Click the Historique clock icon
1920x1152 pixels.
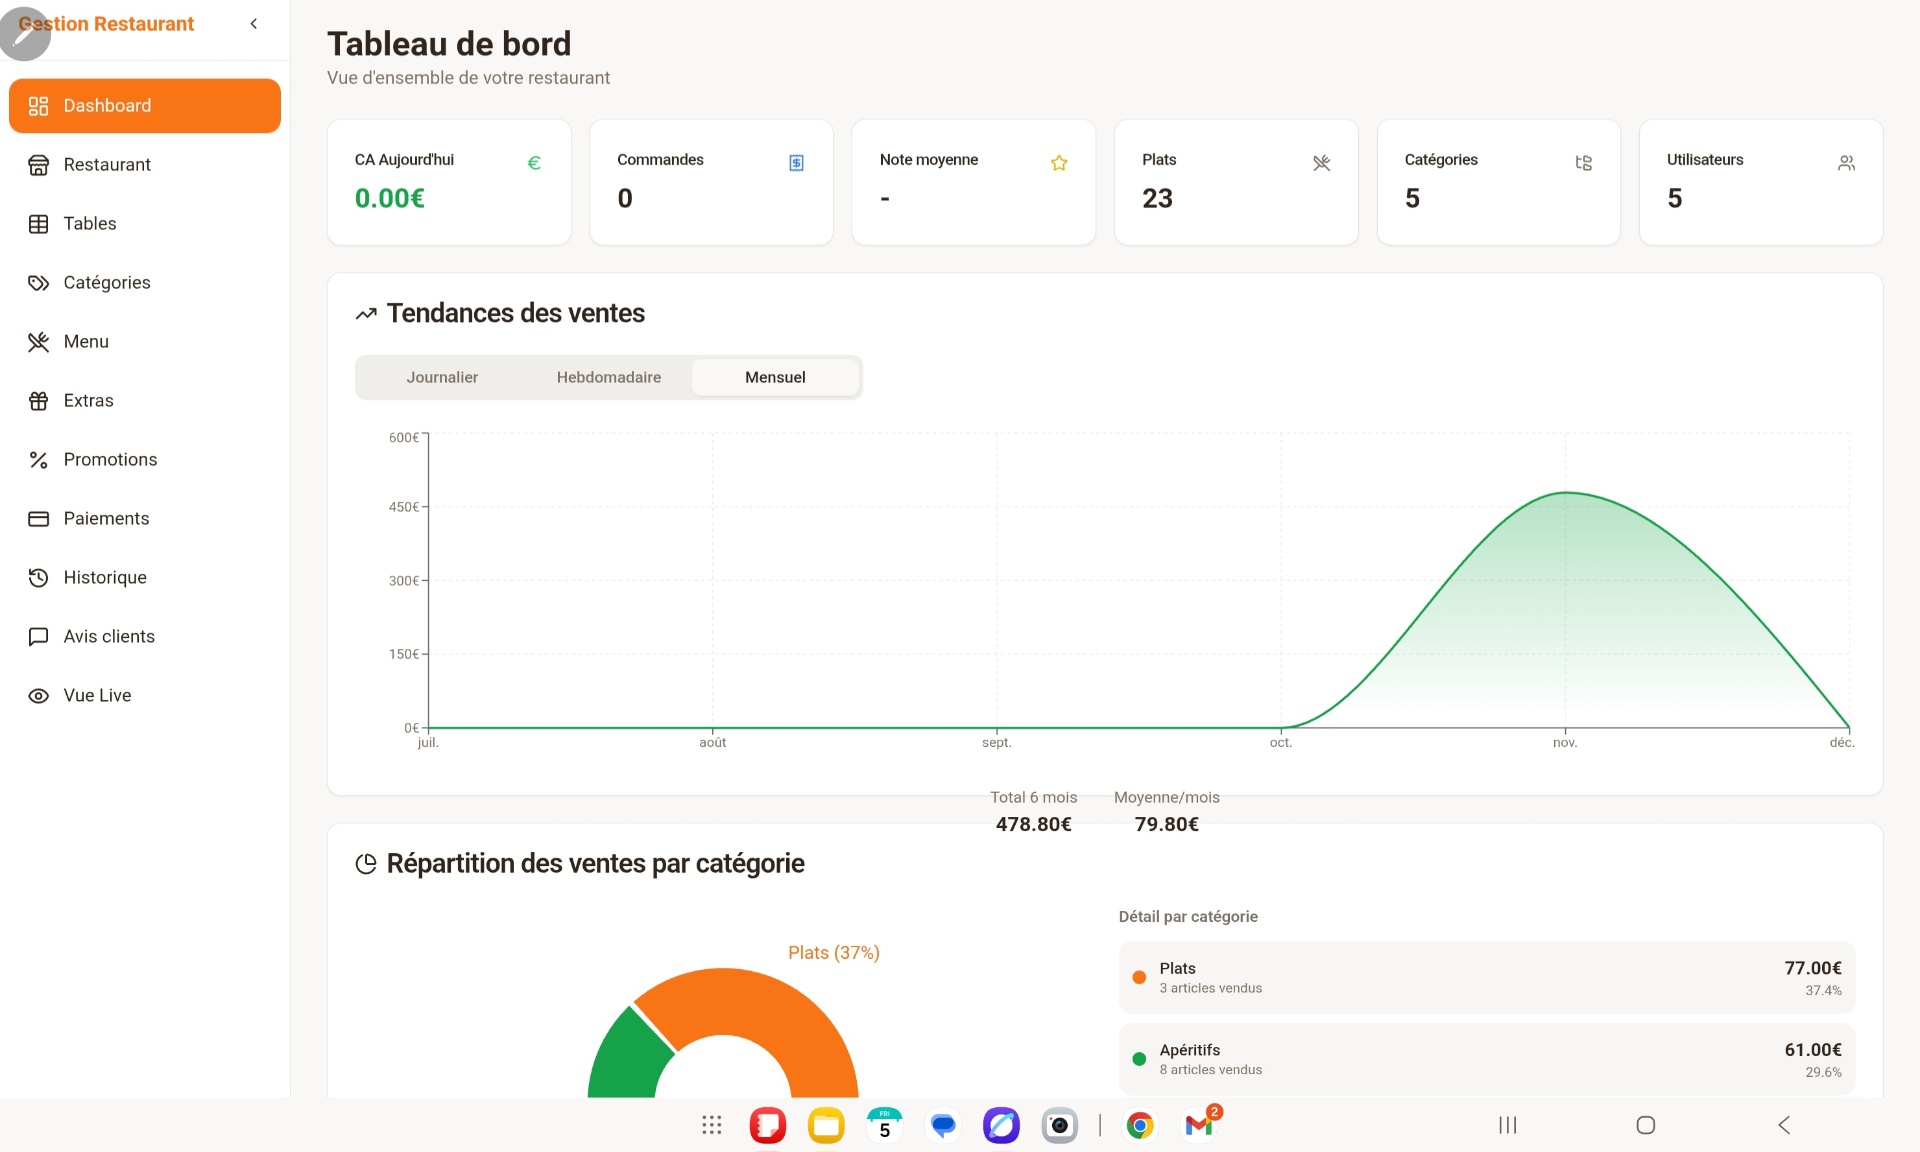point(39,578)
